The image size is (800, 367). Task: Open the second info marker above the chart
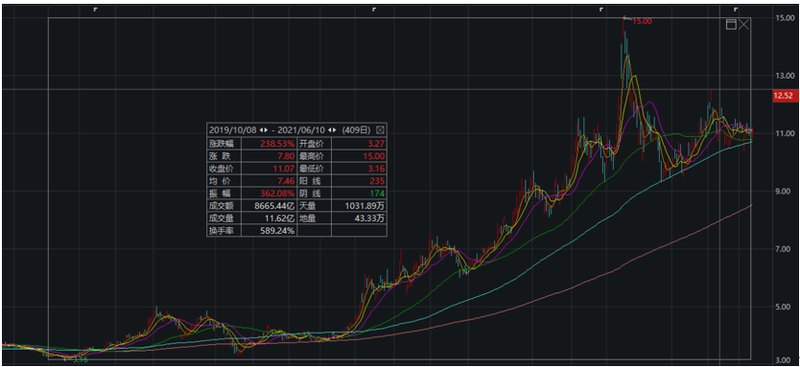pyautogui.click(x=374, y=9)
